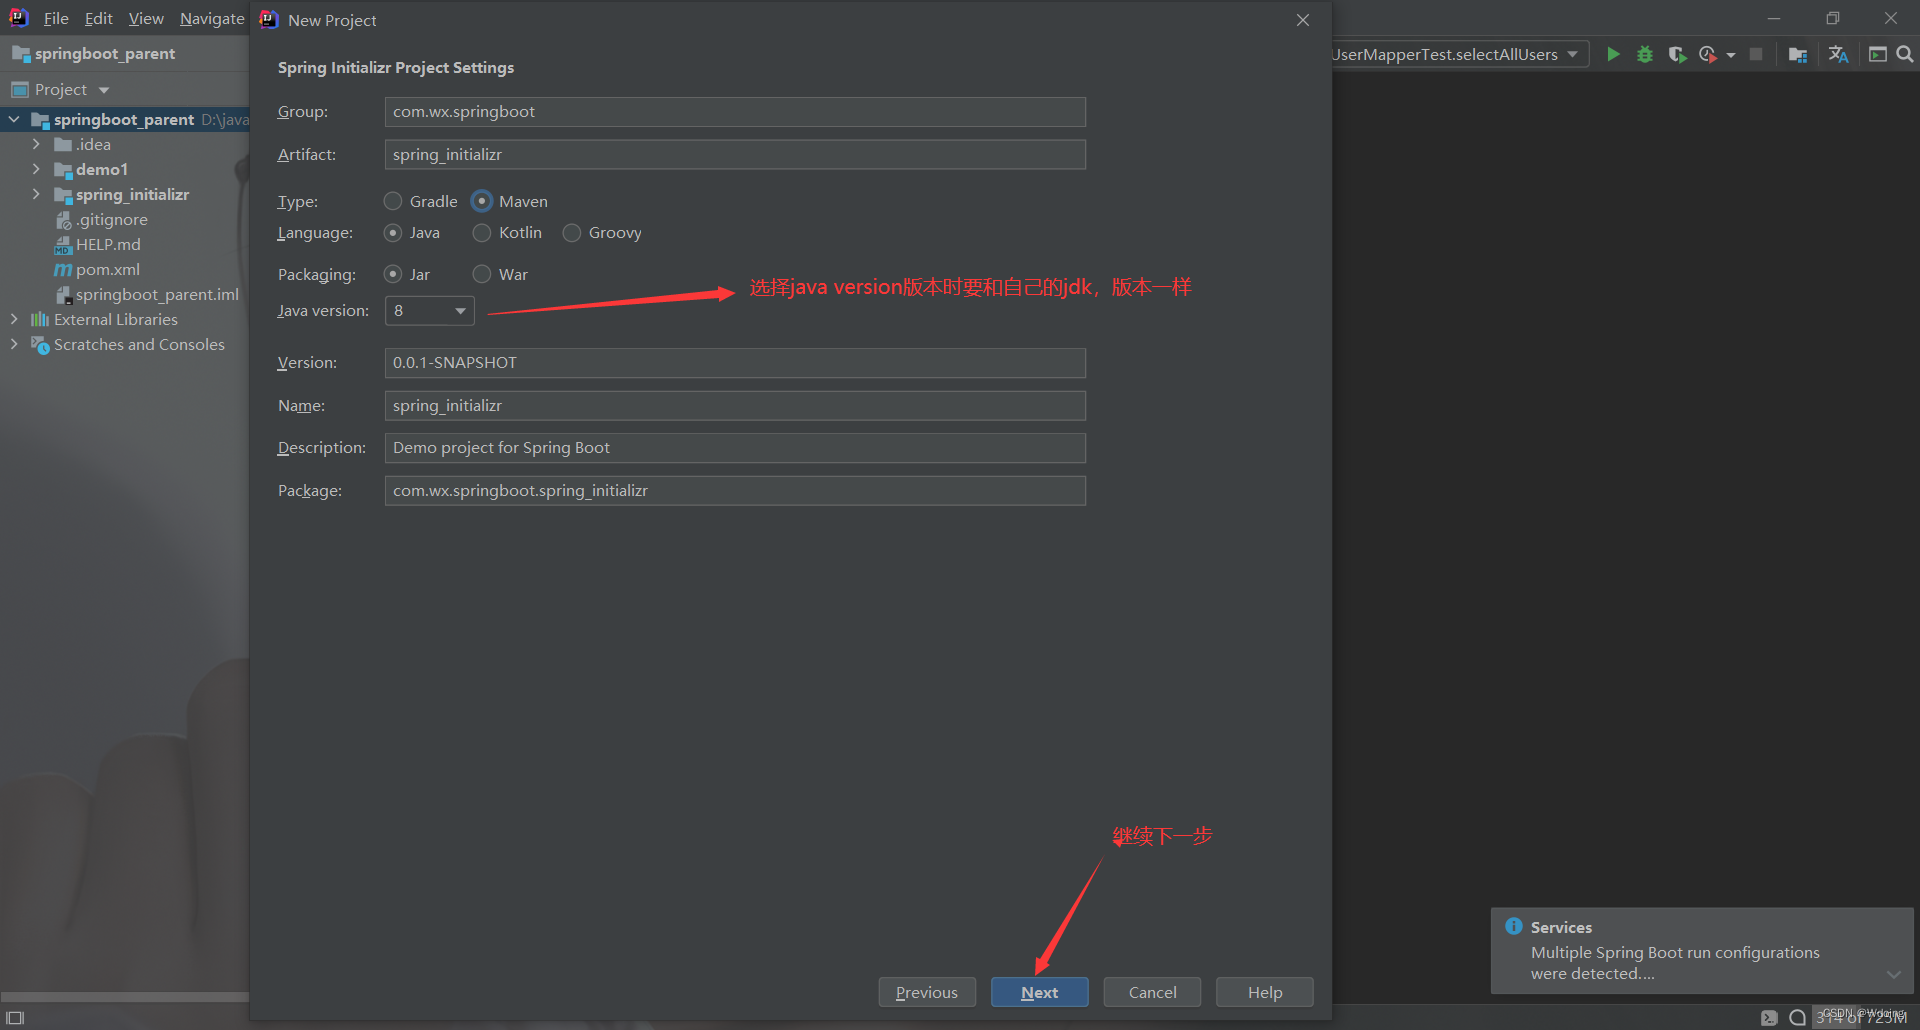Expand the Scratches and Consoles node
Screen dimensions: 1920x1030
(14, 345)
